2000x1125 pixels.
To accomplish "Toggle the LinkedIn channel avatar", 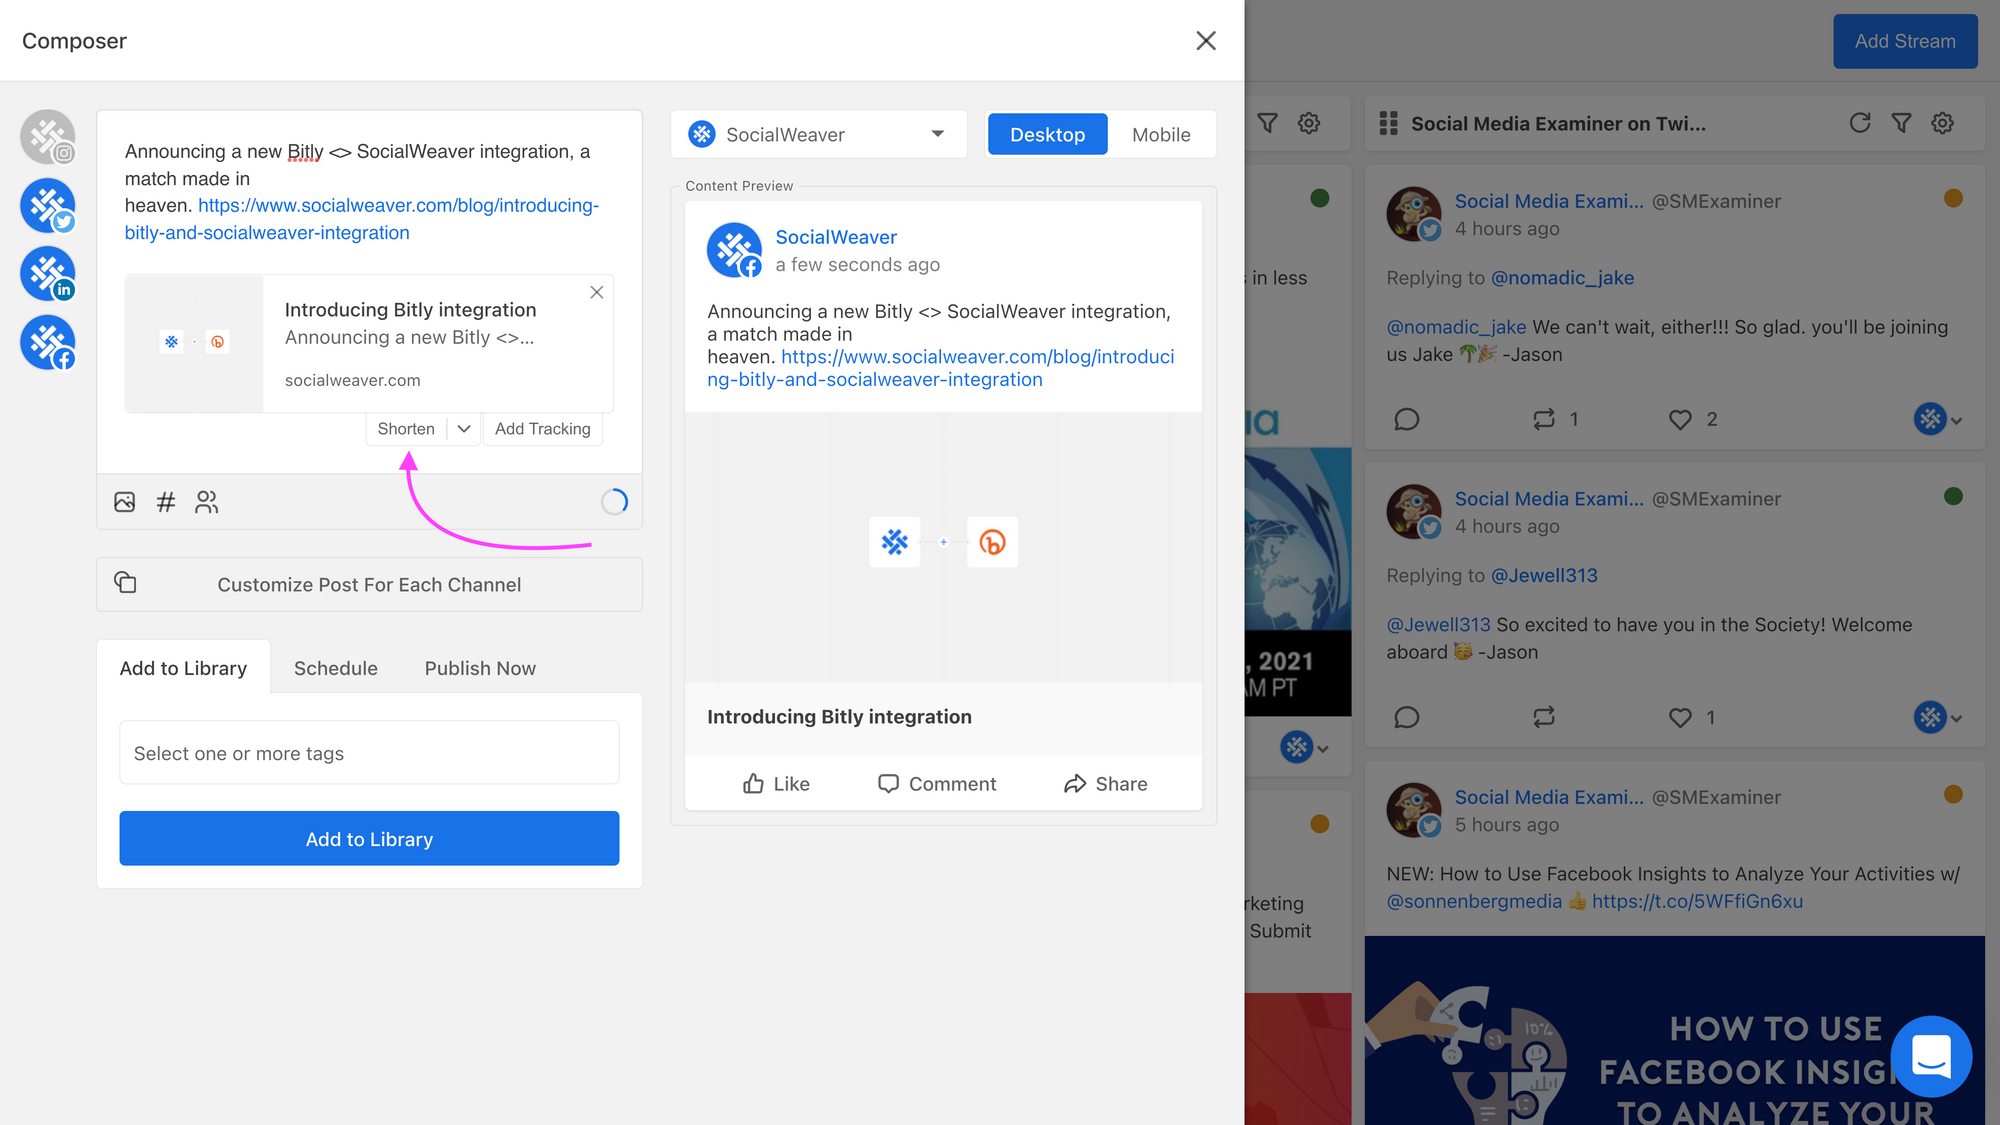I will [48, 274].
